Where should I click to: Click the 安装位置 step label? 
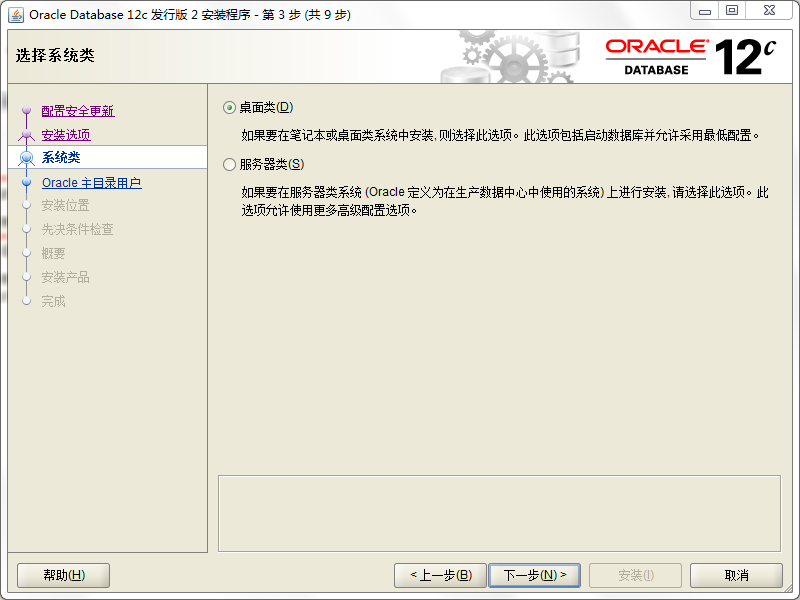click(x=65, y=206)
